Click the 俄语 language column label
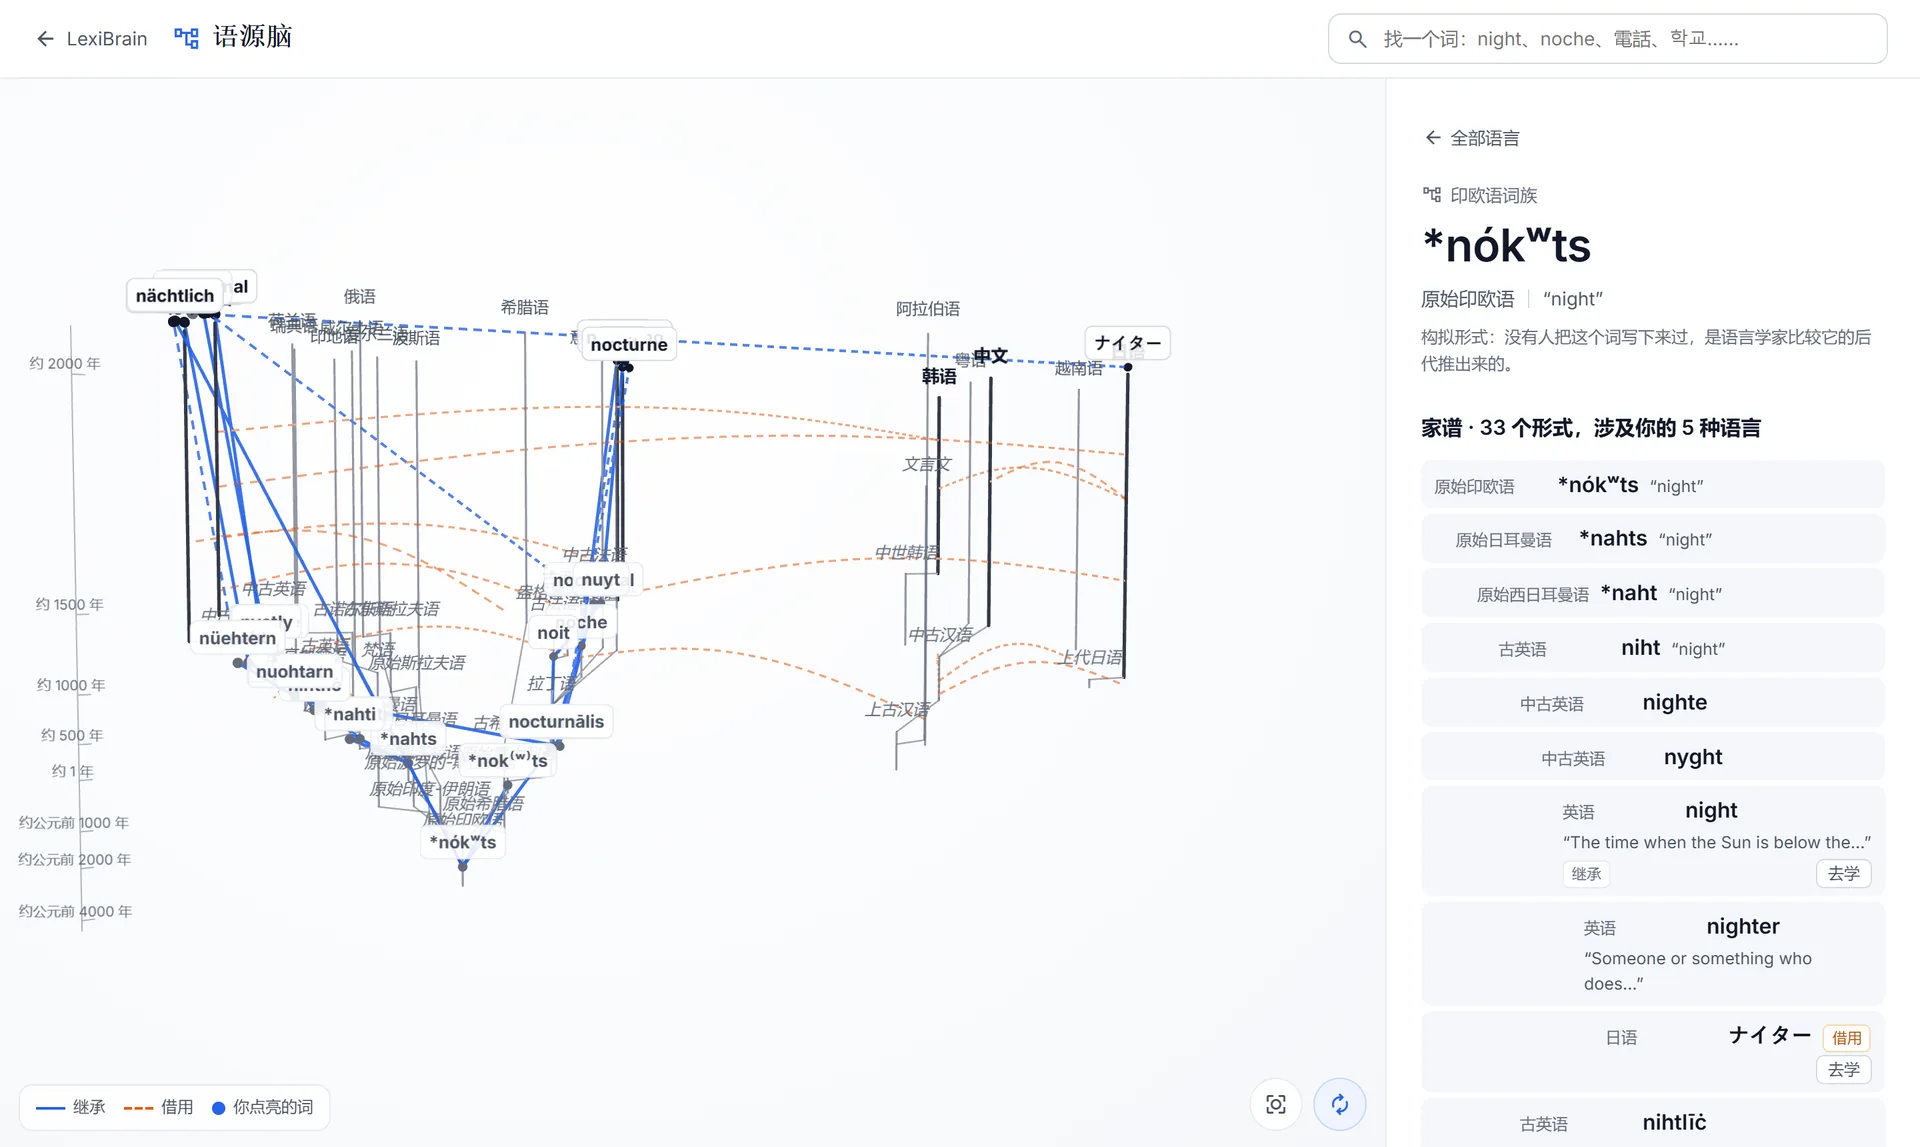This screenshot has width=1920, height=1147. click(360, 296)
